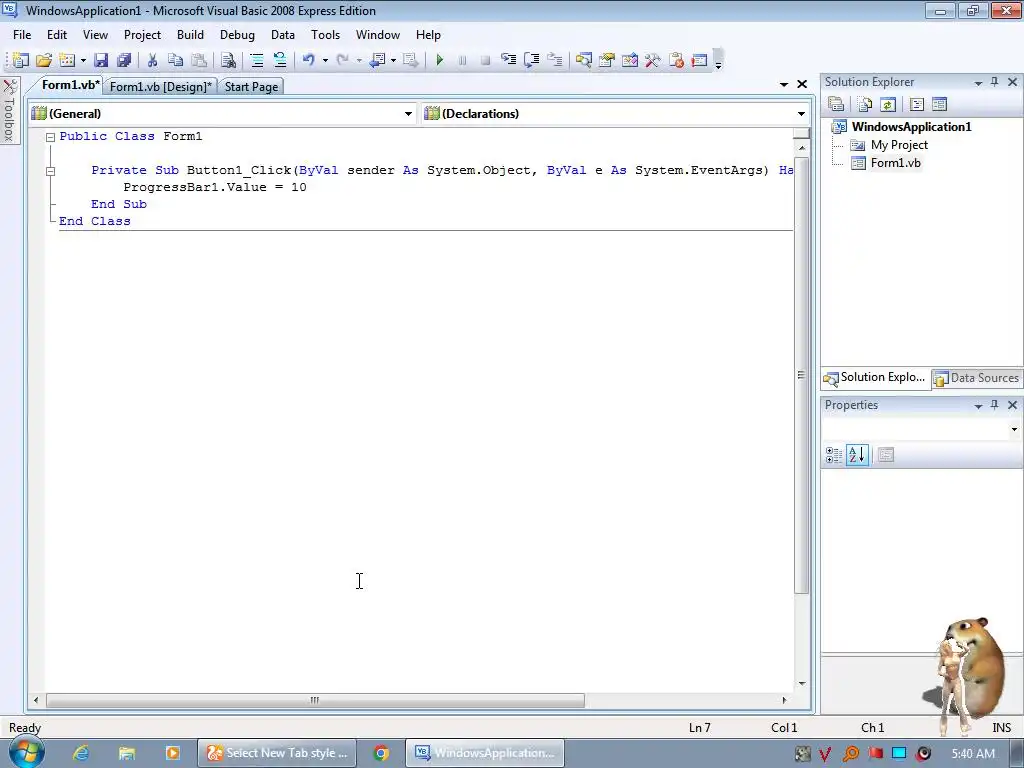Select WindowsApplication1 project node
Image resolution: width=1024 pixels, height=768 pixels.
(911, 127)
